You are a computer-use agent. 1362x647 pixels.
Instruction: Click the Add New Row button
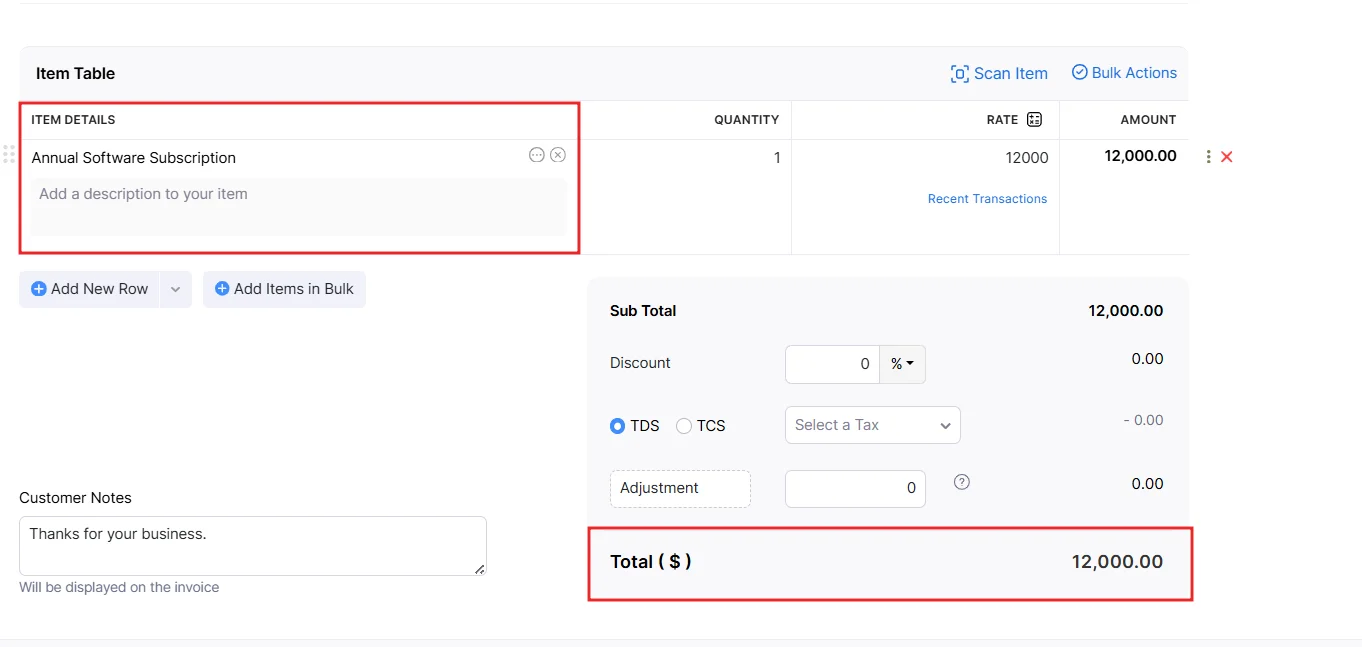(x=90, y=289)
